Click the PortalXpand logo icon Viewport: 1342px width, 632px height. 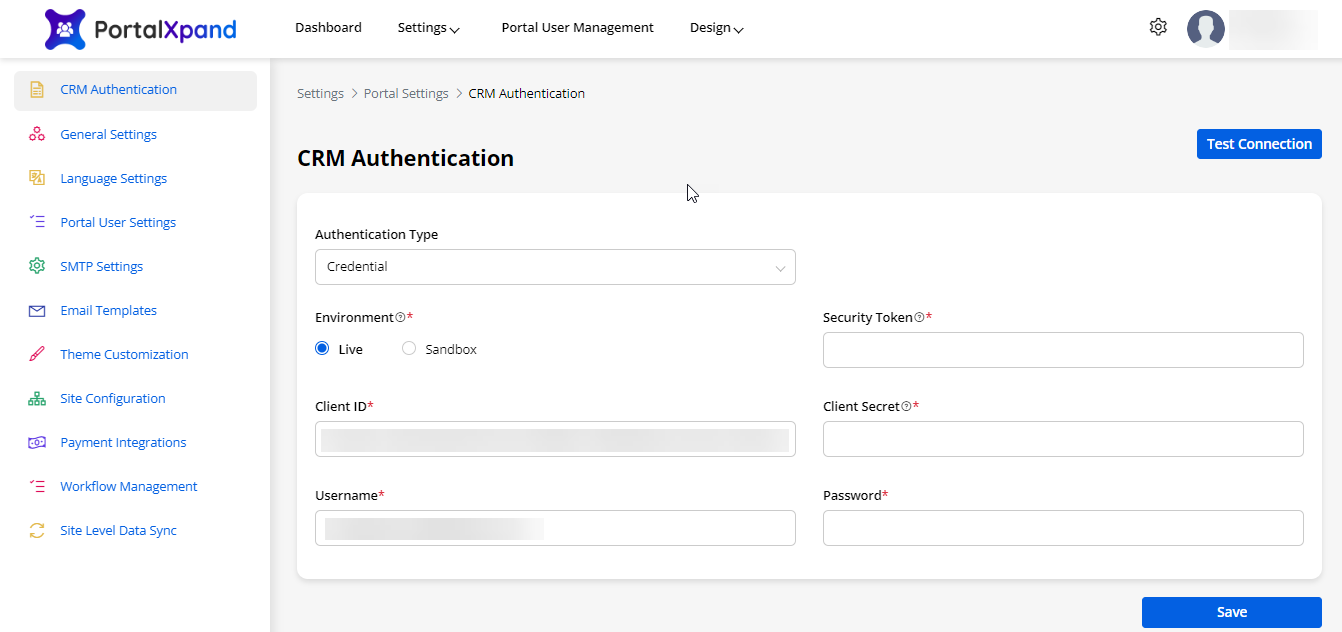coord(65,29)
